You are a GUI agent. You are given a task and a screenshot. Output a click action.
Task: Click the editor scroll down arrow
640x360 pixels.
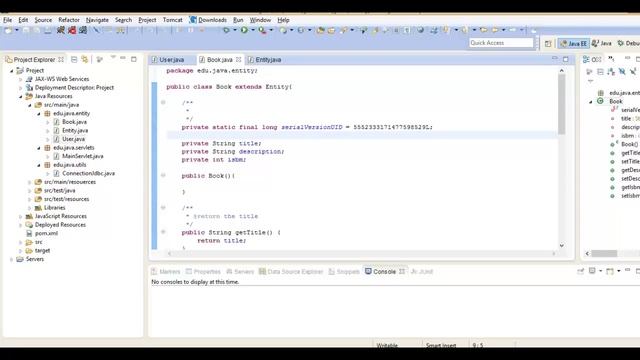562,245
